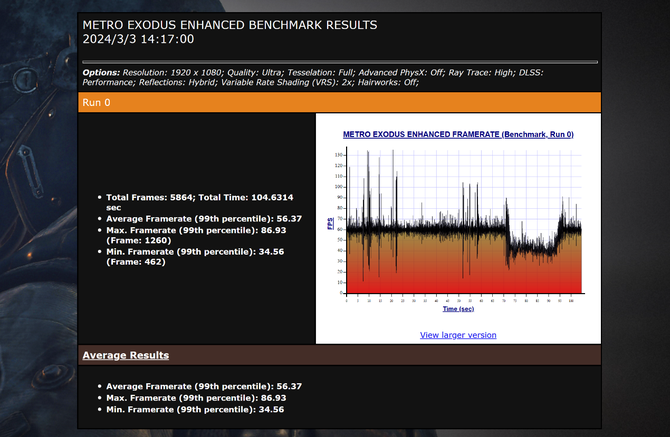
Task: Open the 'View larger version' link
Action: coord(458,335)
